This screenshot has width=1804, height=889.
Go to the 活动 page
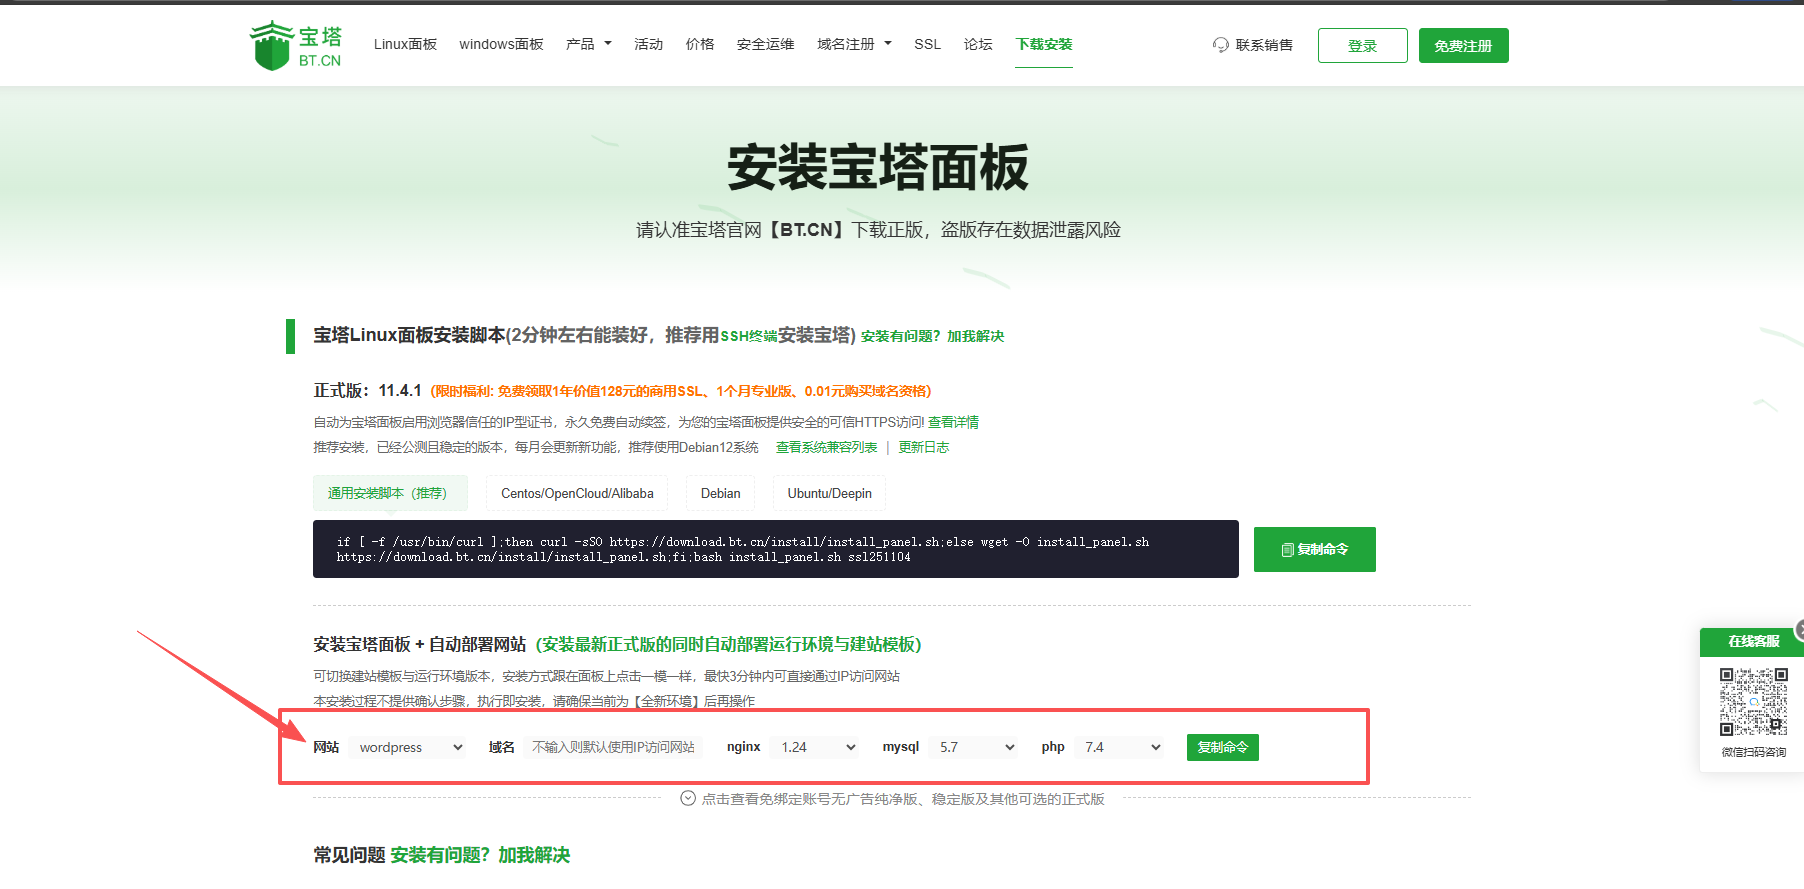pyautogui.click(x=648, y=44)
